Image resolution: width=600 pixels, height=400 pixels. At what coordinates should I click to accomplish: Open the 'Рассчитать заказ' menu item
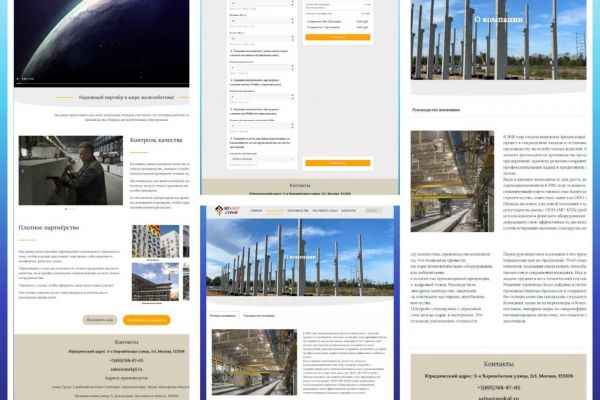pos(324,211)
